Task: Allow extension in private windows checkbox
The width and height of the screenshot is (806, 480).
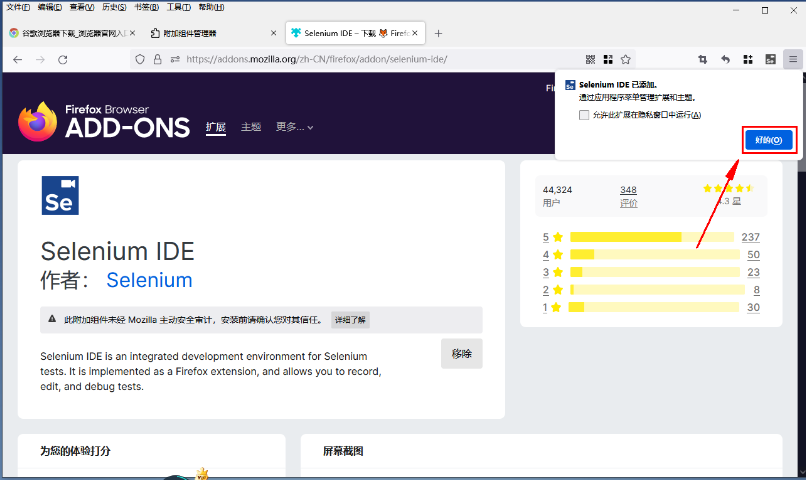Action: tap(584, 115)
